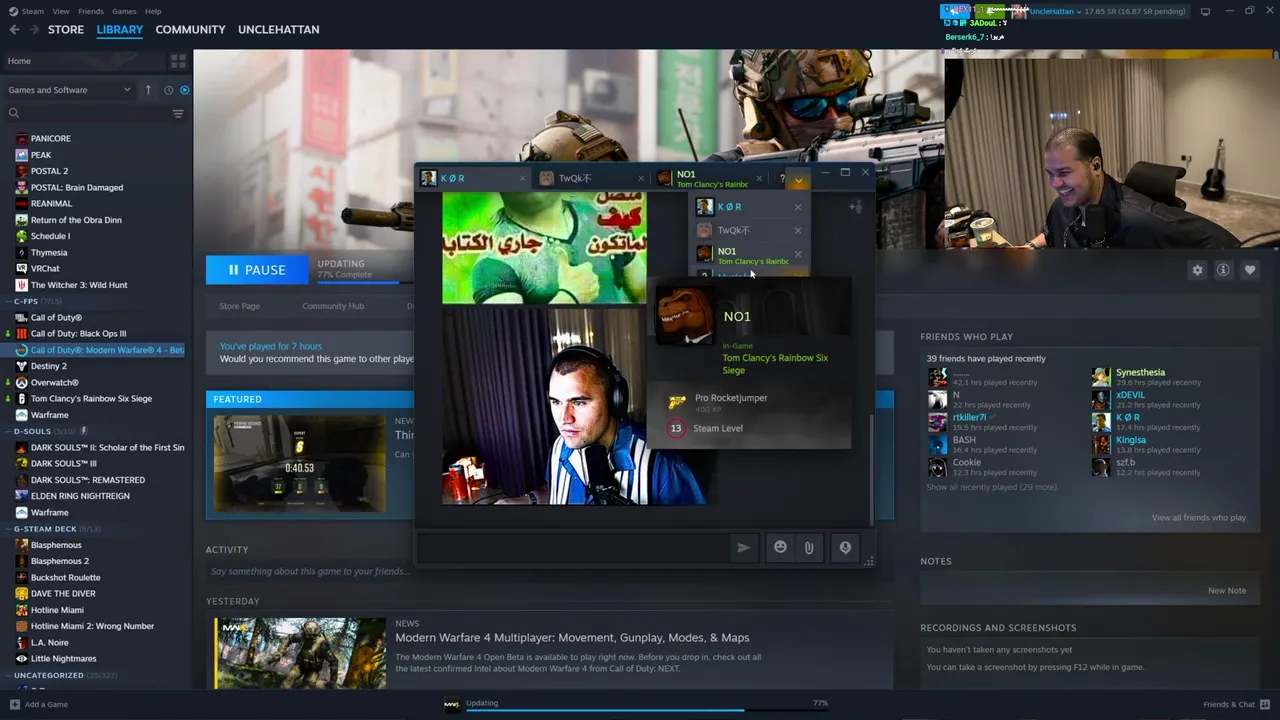This screenshot has width=1280, height=720.
Task: Open the Help menu
Action: pos(153,11)
